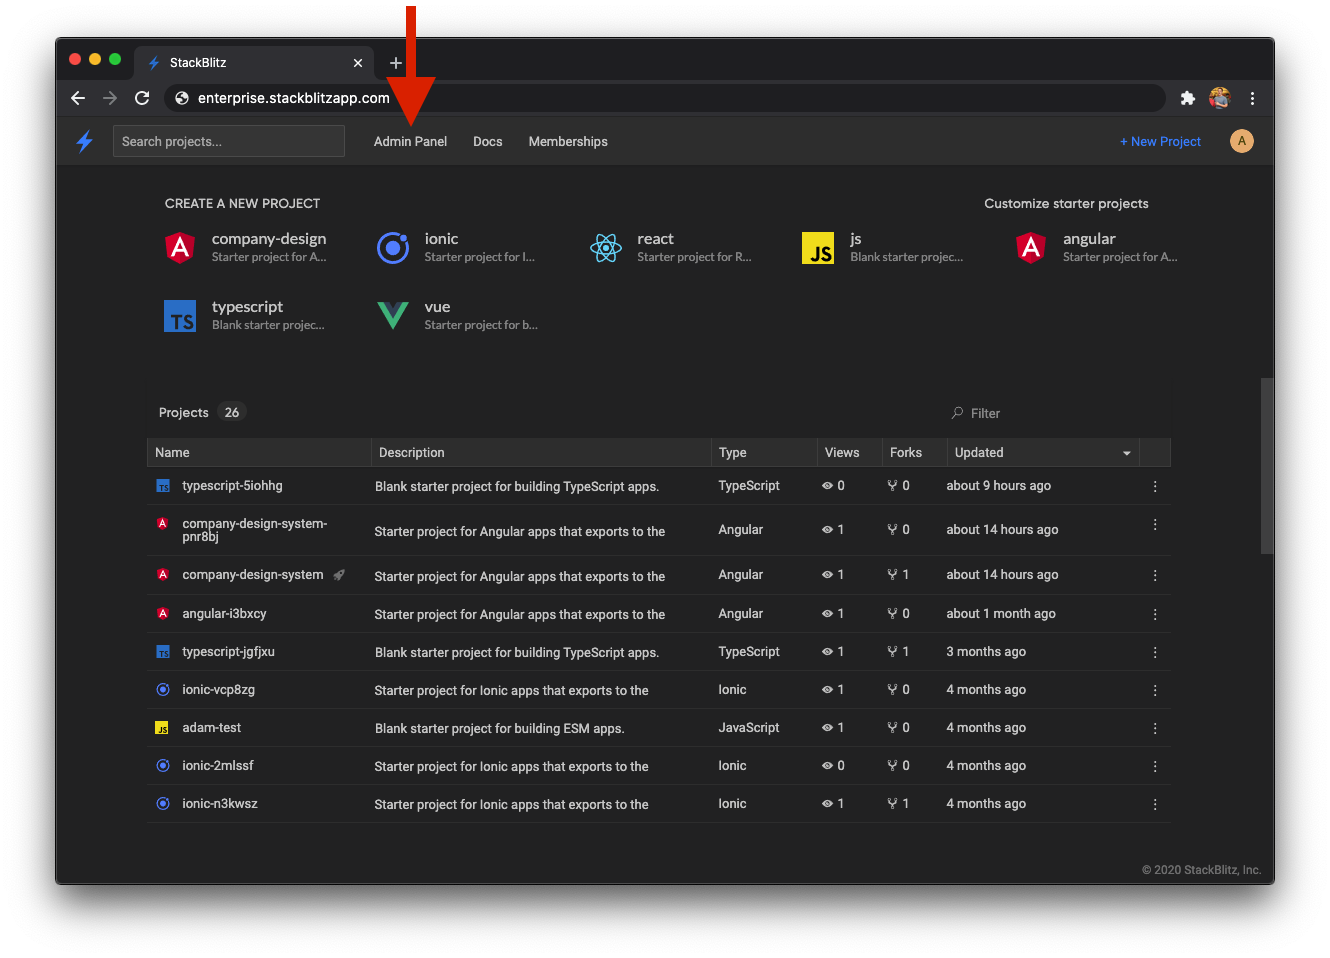Image resolution: width=1330 pixels, height=958 pixels.
Task: Create a company-design starter project
Action: point(246,247)
